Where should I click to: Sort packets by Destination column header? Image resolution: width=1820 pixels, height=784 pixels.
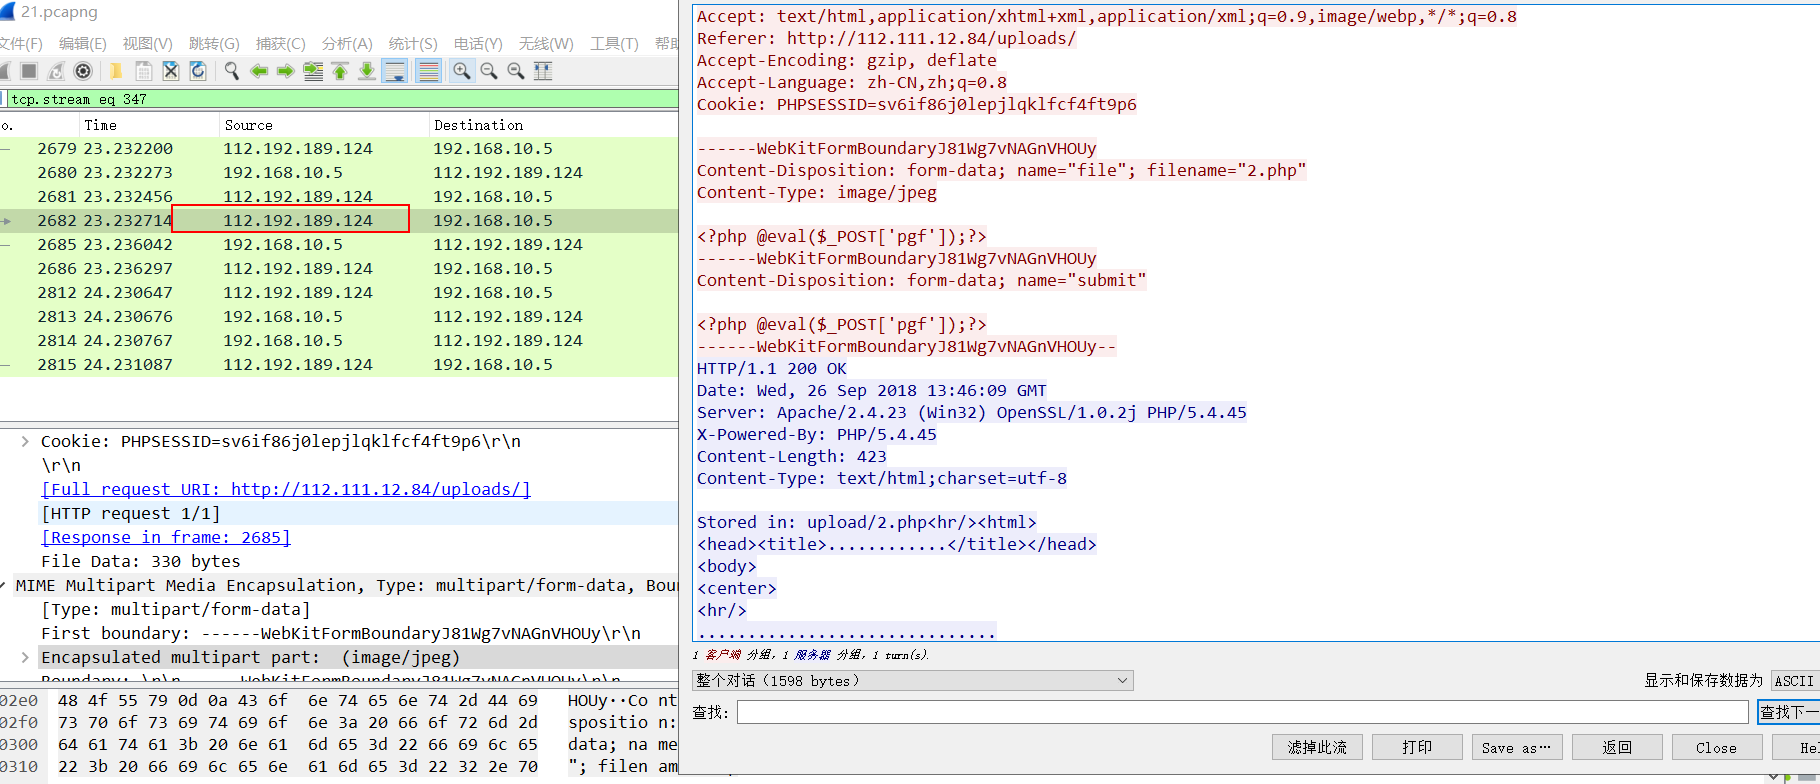[555, 125]
